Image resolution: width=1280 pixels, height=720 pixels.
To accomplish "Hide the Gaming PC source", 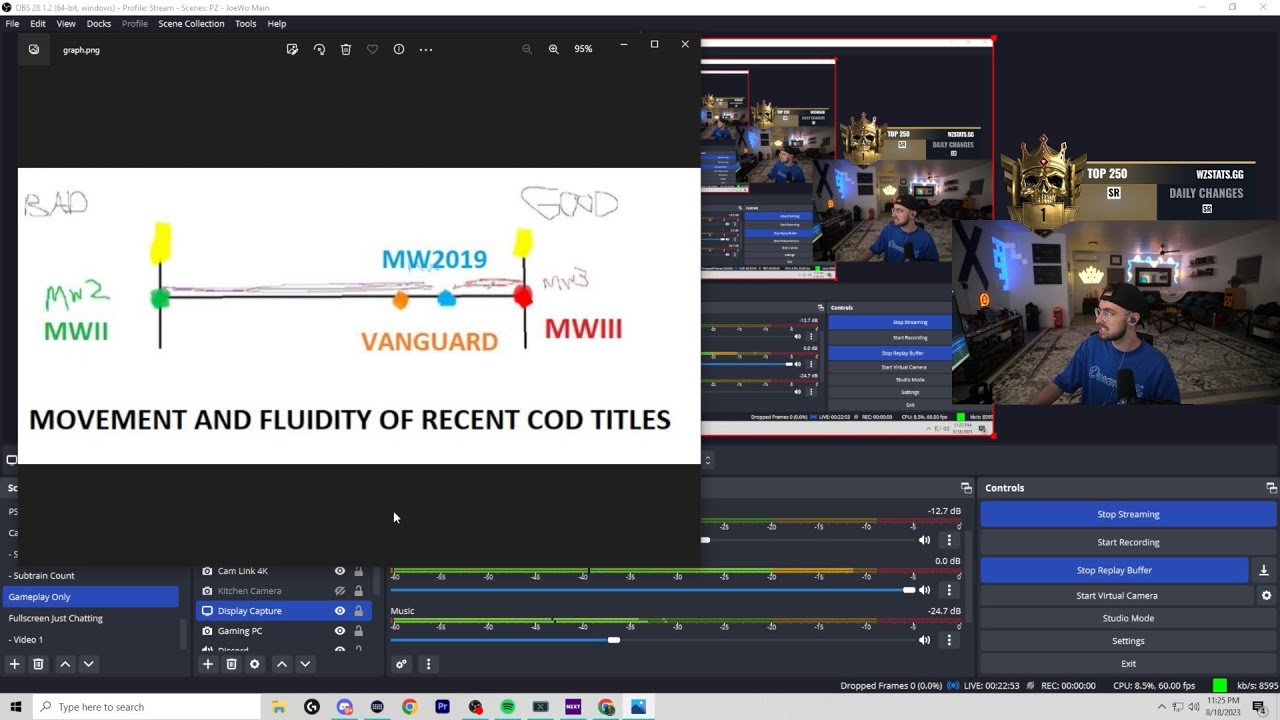I will pos(340,631).
